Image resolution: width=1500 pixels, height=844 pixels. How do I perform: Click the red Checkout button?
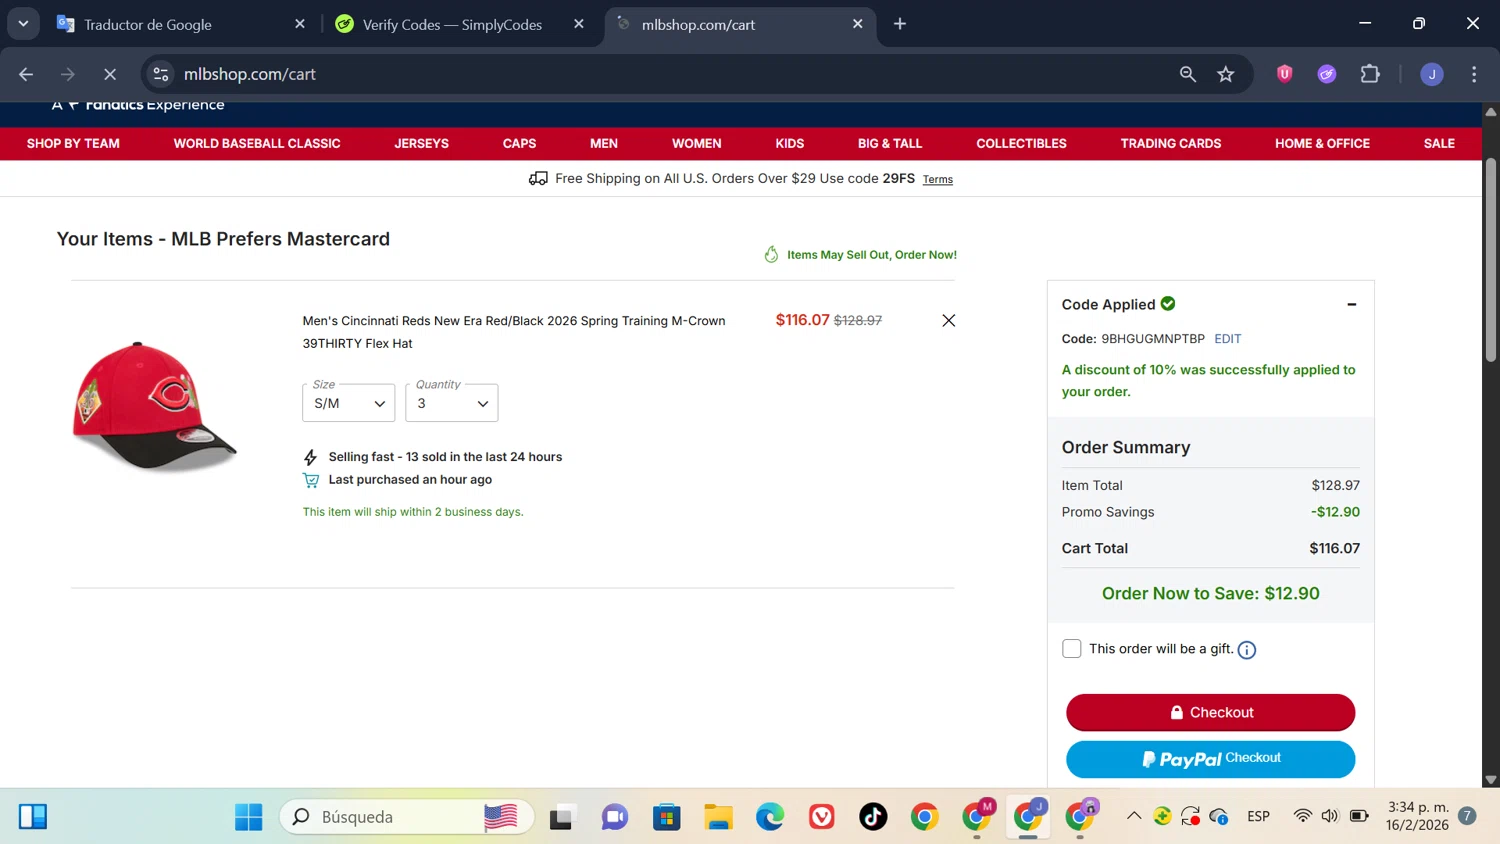(x=1210, y=713)
